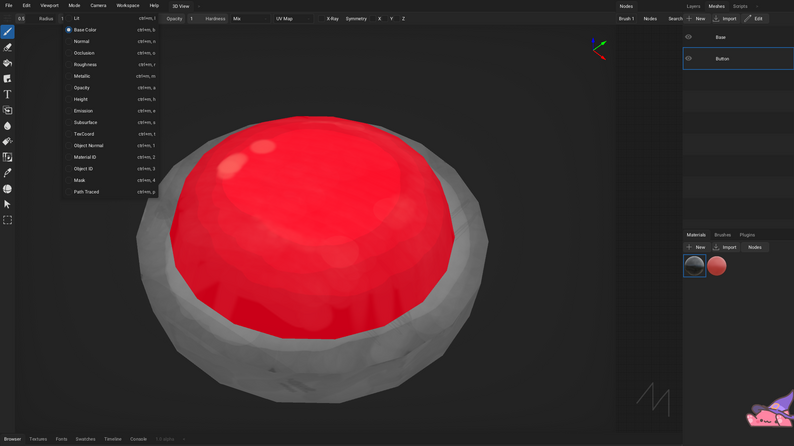Open the Edit menu
The height and width of the screenshot is (446, 794).
click(x=26, y=6)
